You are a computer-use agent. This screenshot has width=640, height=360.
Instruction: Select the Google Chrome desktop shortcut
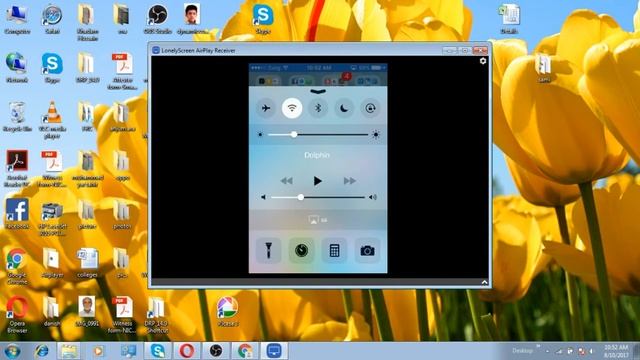[x=17, y=265]
